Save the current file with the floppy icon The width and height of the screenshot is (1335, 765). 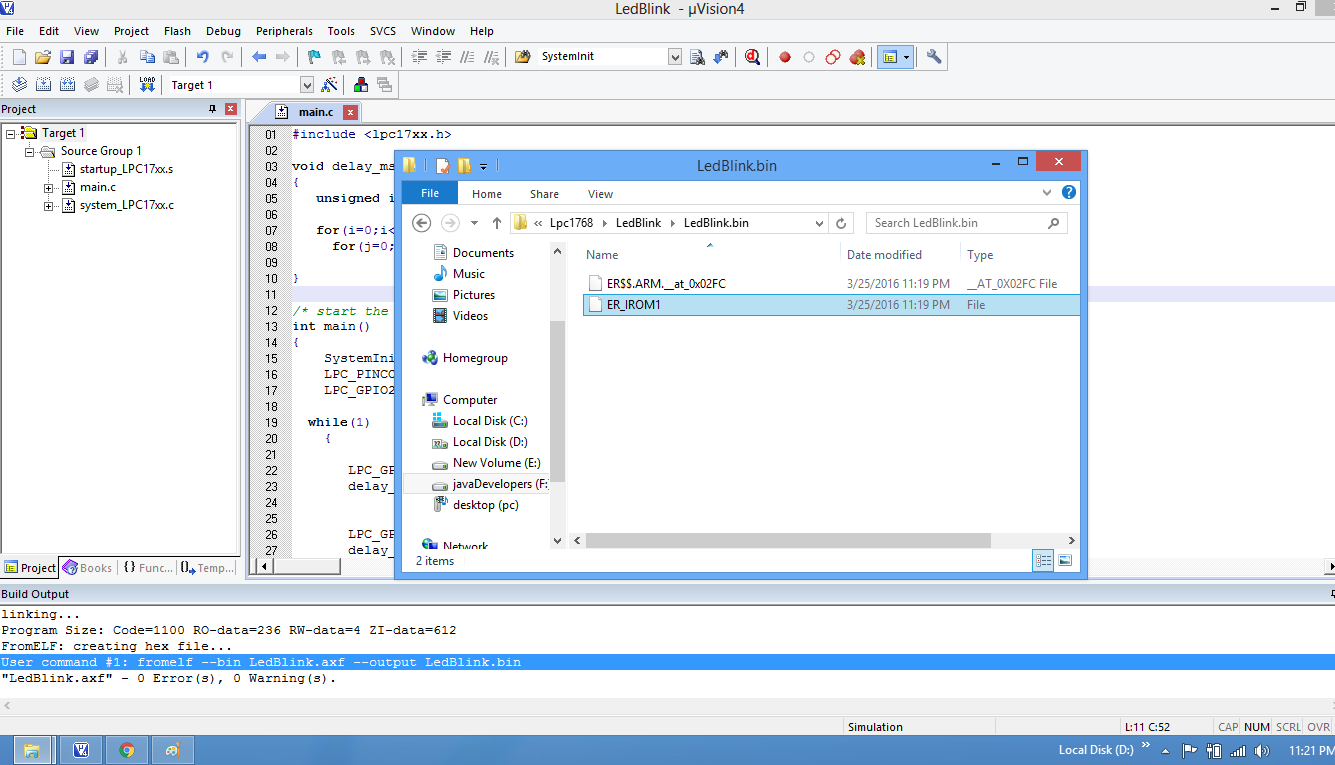(x=67, y=57)
